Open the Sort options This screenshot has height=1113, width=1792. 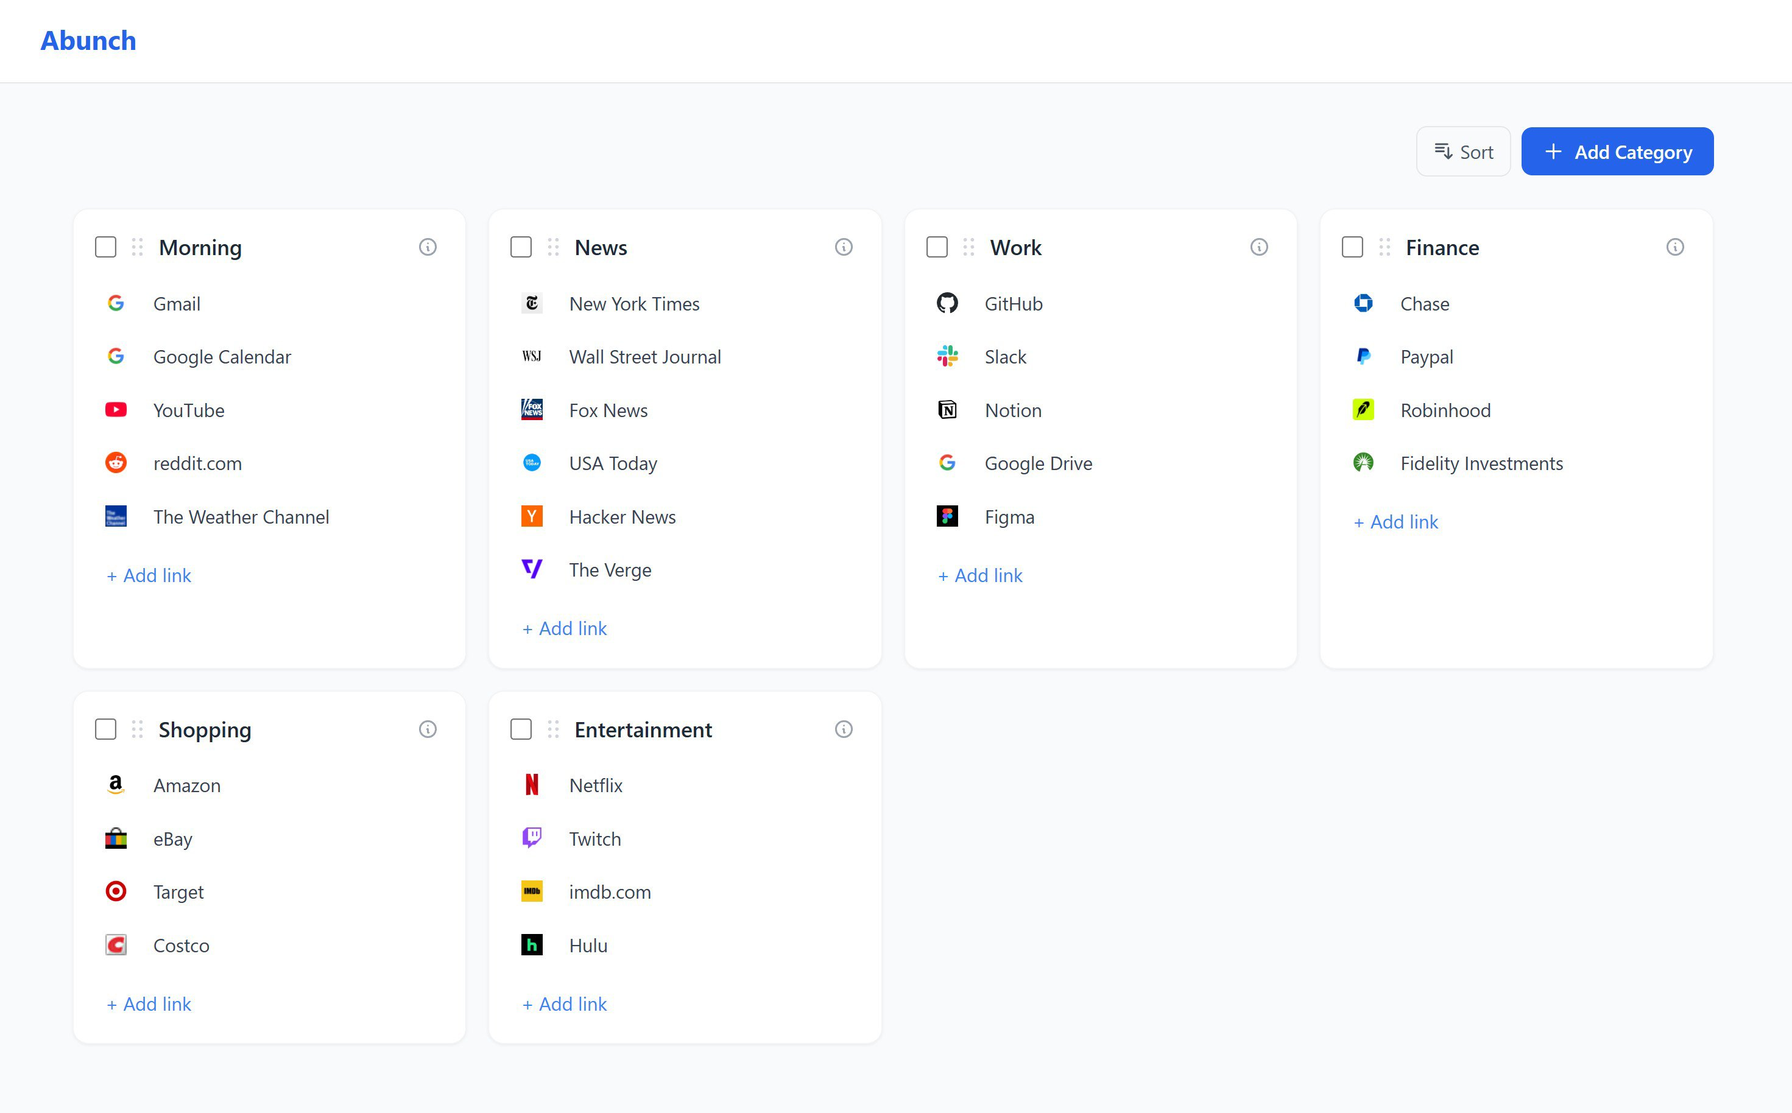[1464, 151]
